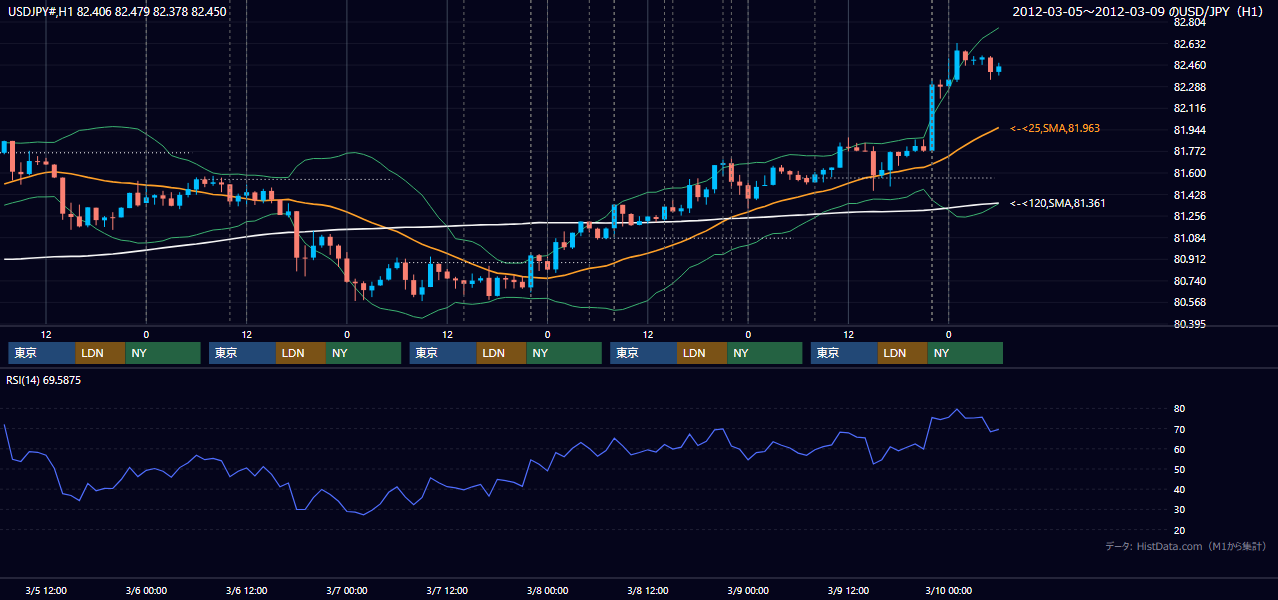Click the 3/9 12:00 time axis label
This screenshot has height=600, width=1278.
848,591
